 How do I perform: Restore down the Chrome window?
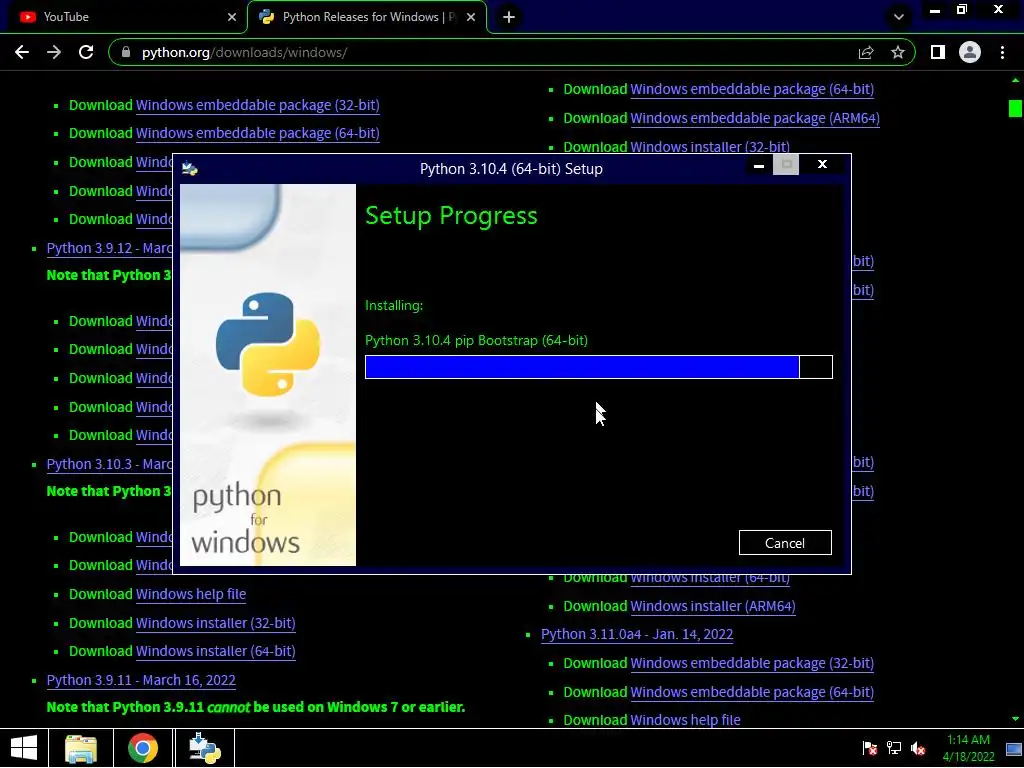click(962, 9)
